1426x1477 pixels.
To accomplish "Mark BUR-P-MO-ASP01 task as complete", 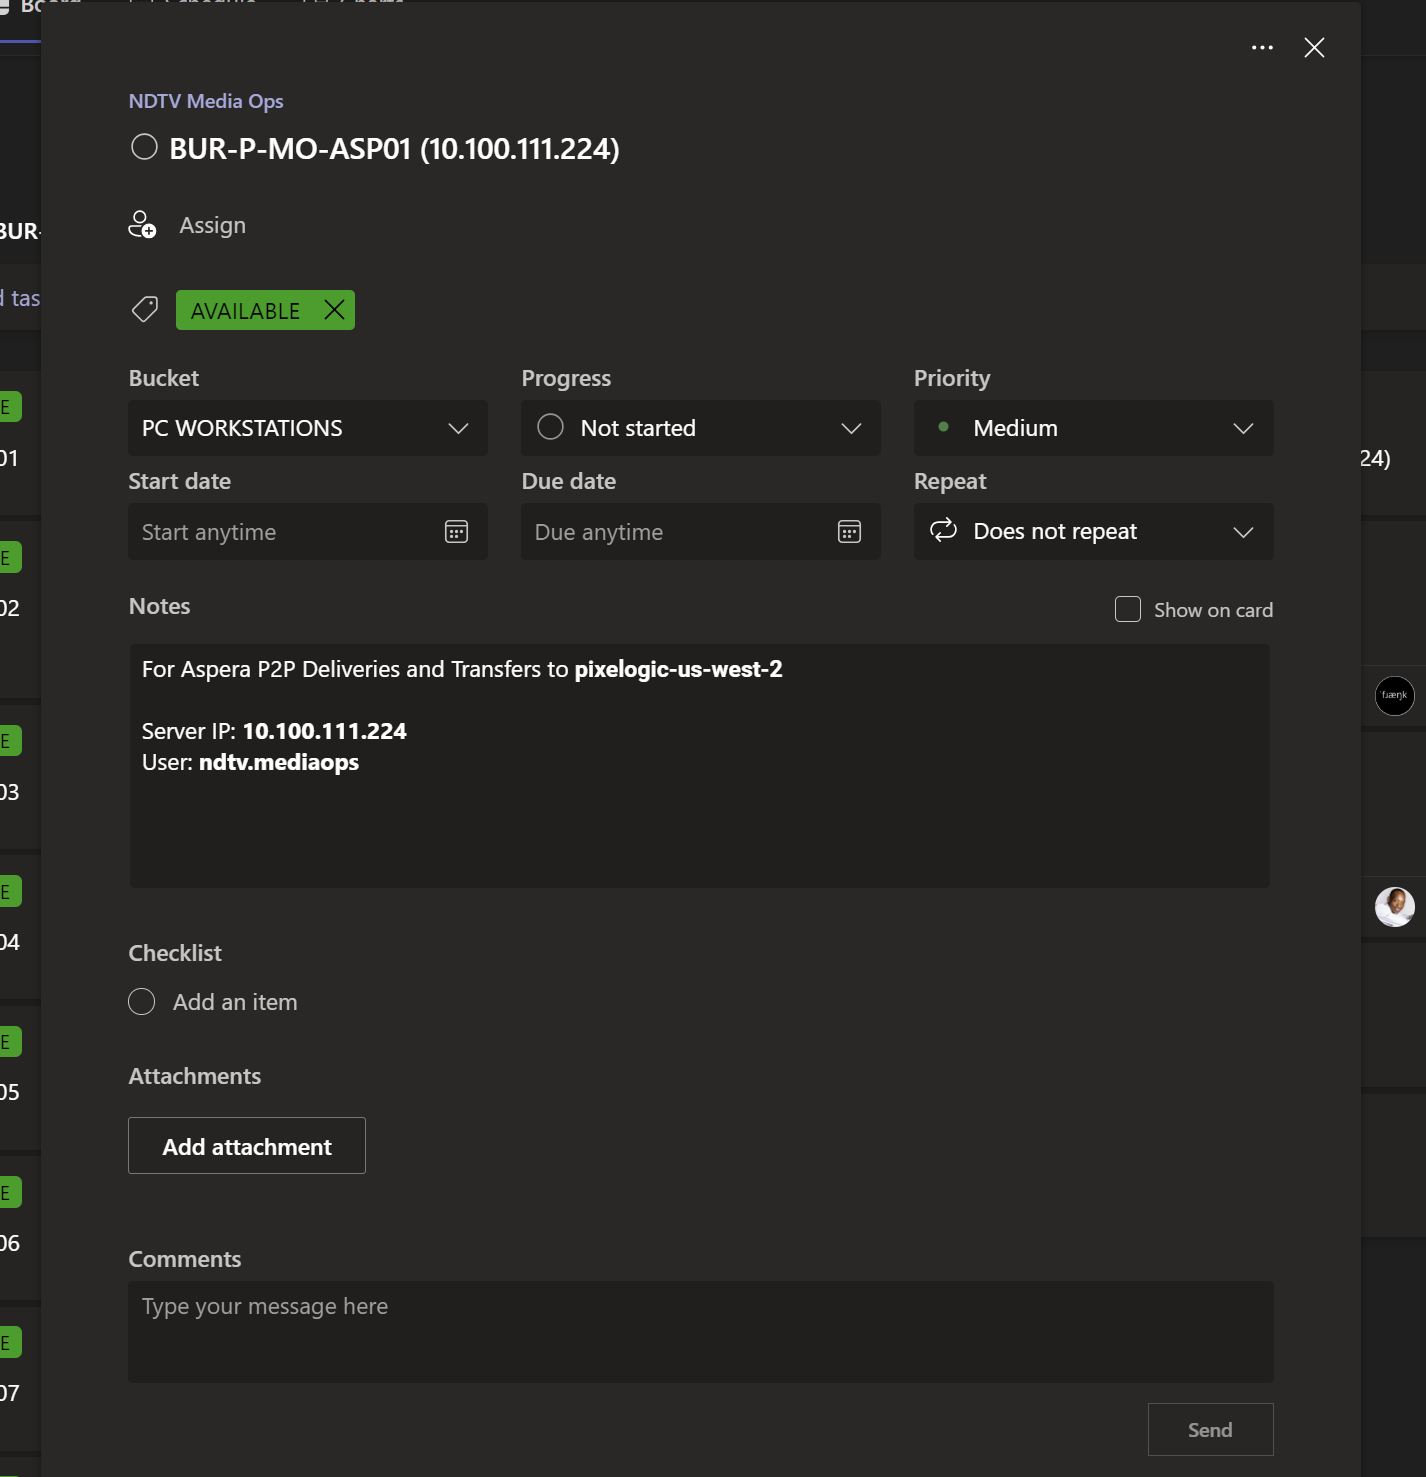I will coord(145,148).
